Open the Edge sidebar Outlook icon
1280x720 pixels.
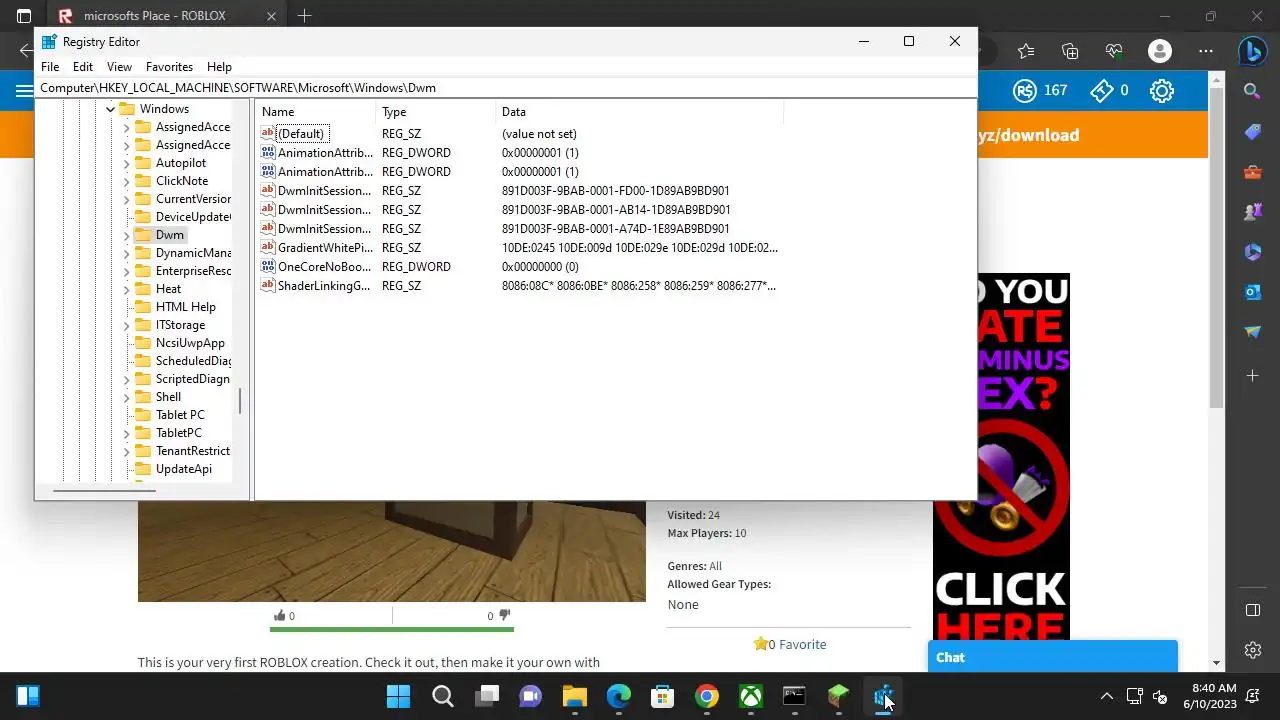(1253, 292)
